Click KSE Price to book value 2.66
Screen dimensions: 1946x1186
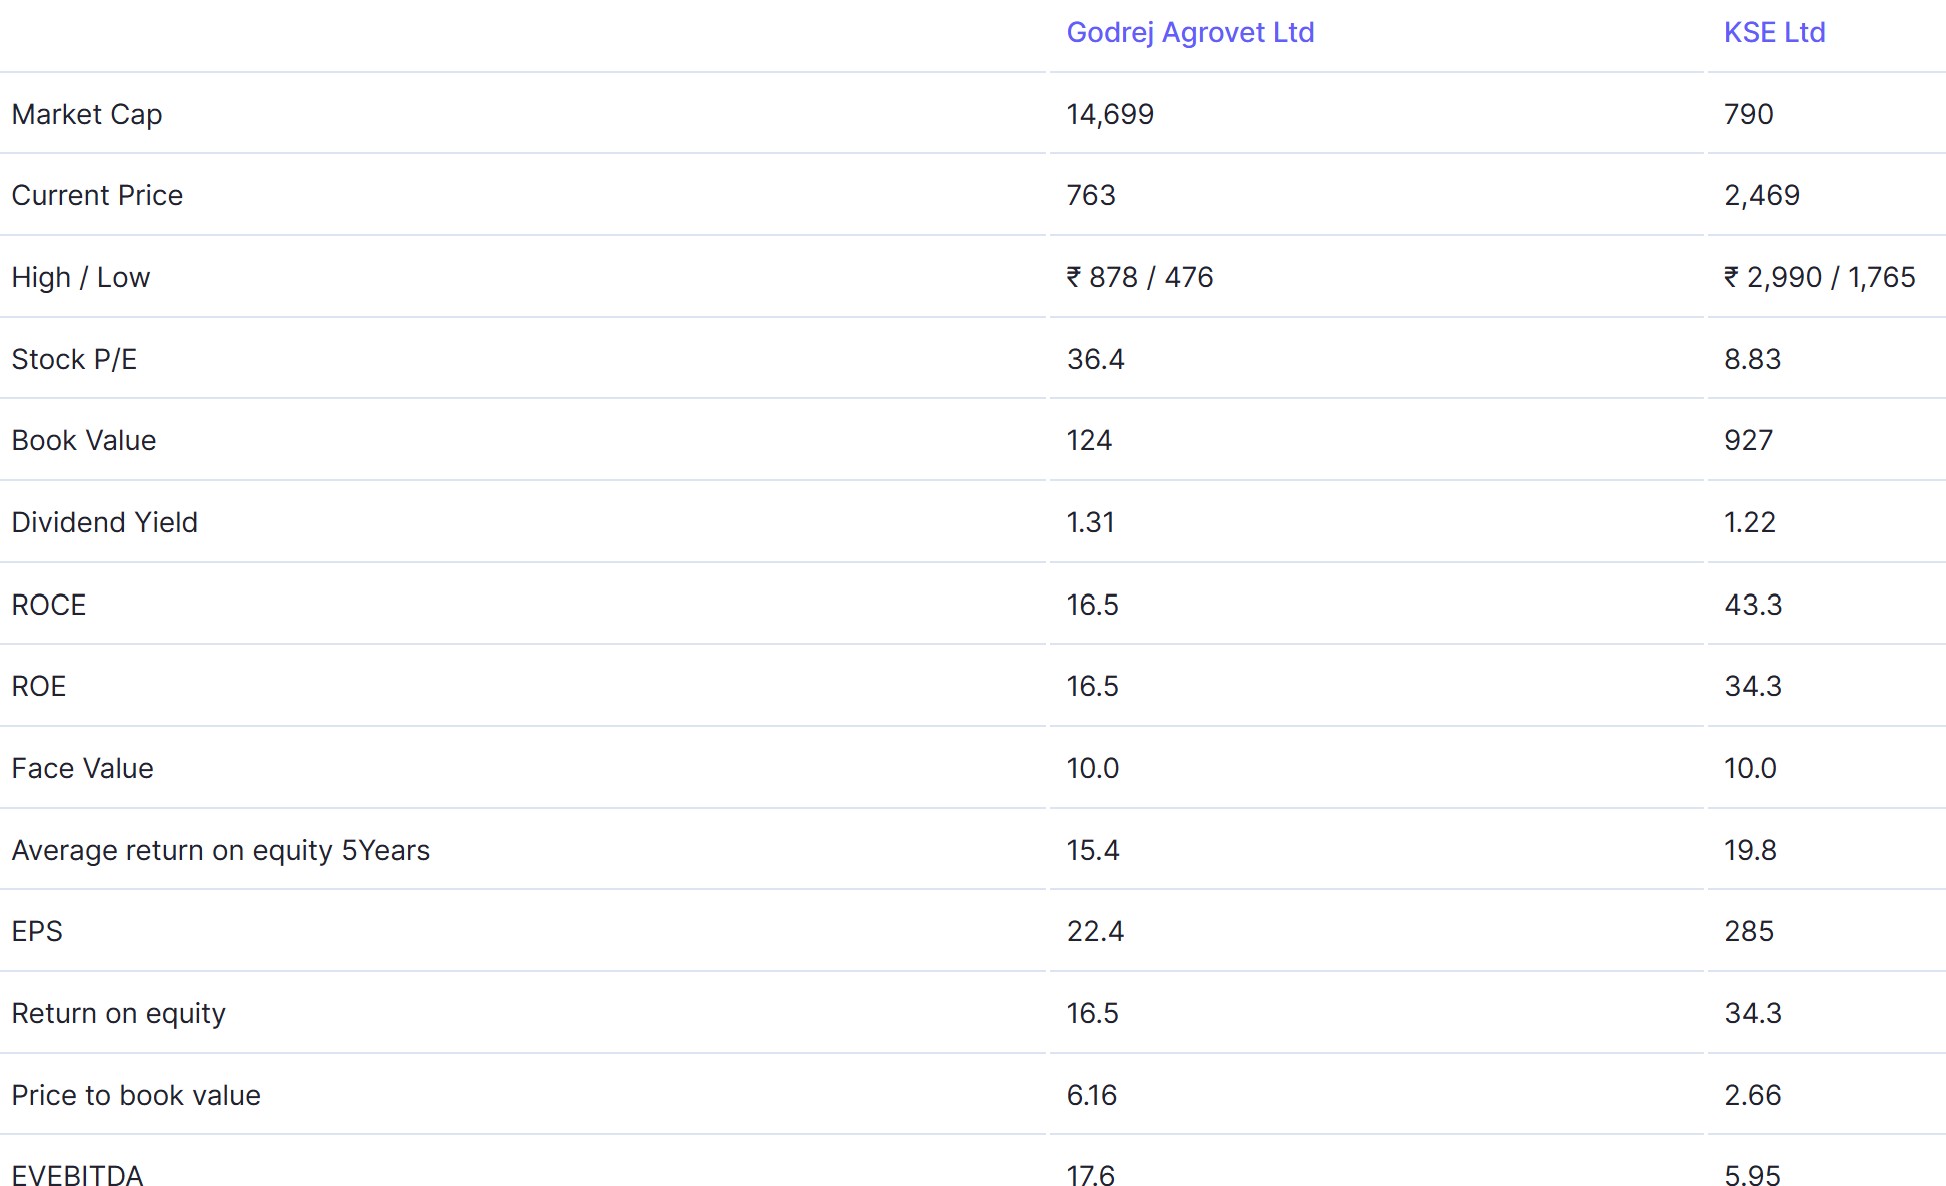tap(1752, 1095)
